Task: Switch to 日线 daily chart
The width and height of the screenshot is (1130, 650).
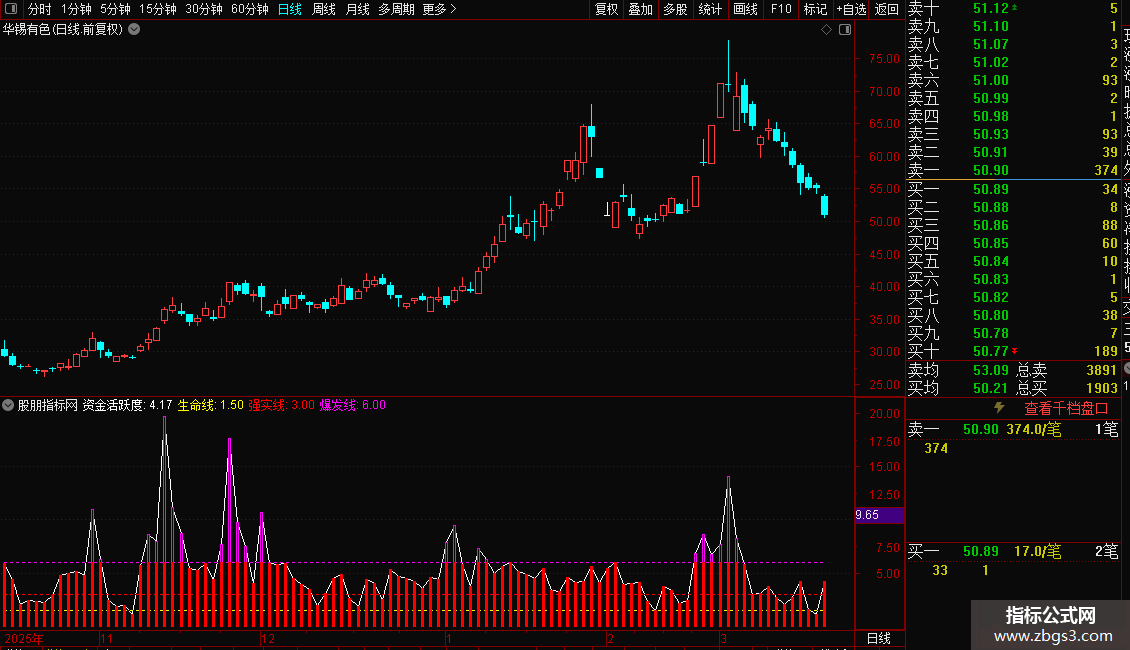Action: click(290, 9)
